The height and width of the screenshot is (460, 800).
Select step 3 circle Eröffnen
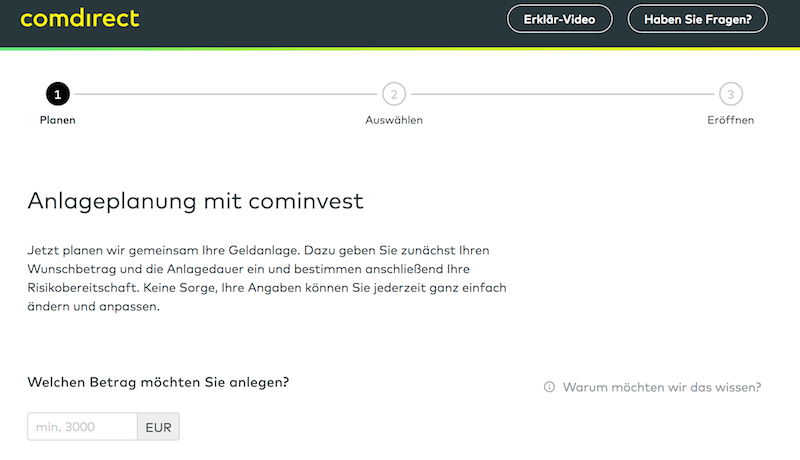[731, 94]
